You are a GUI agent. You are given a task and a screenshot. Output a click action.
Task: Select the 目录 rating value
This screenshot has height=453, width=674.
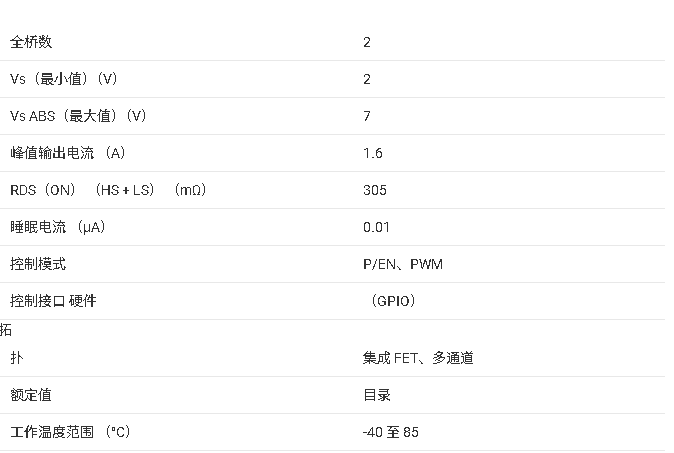377,395
